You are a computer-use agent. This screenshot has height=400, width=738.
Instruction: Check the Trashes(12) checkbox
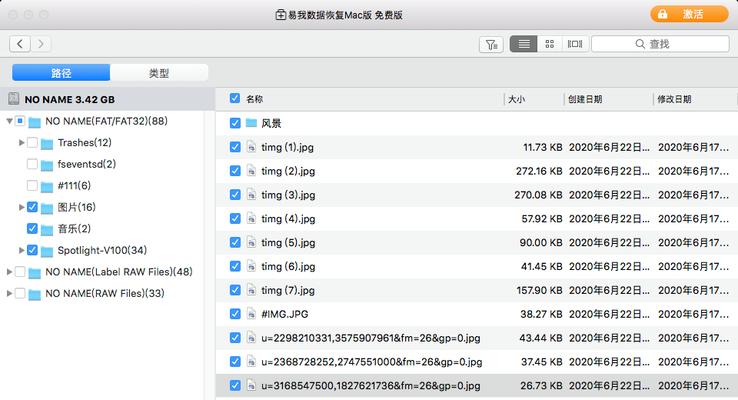coord(32,142)
